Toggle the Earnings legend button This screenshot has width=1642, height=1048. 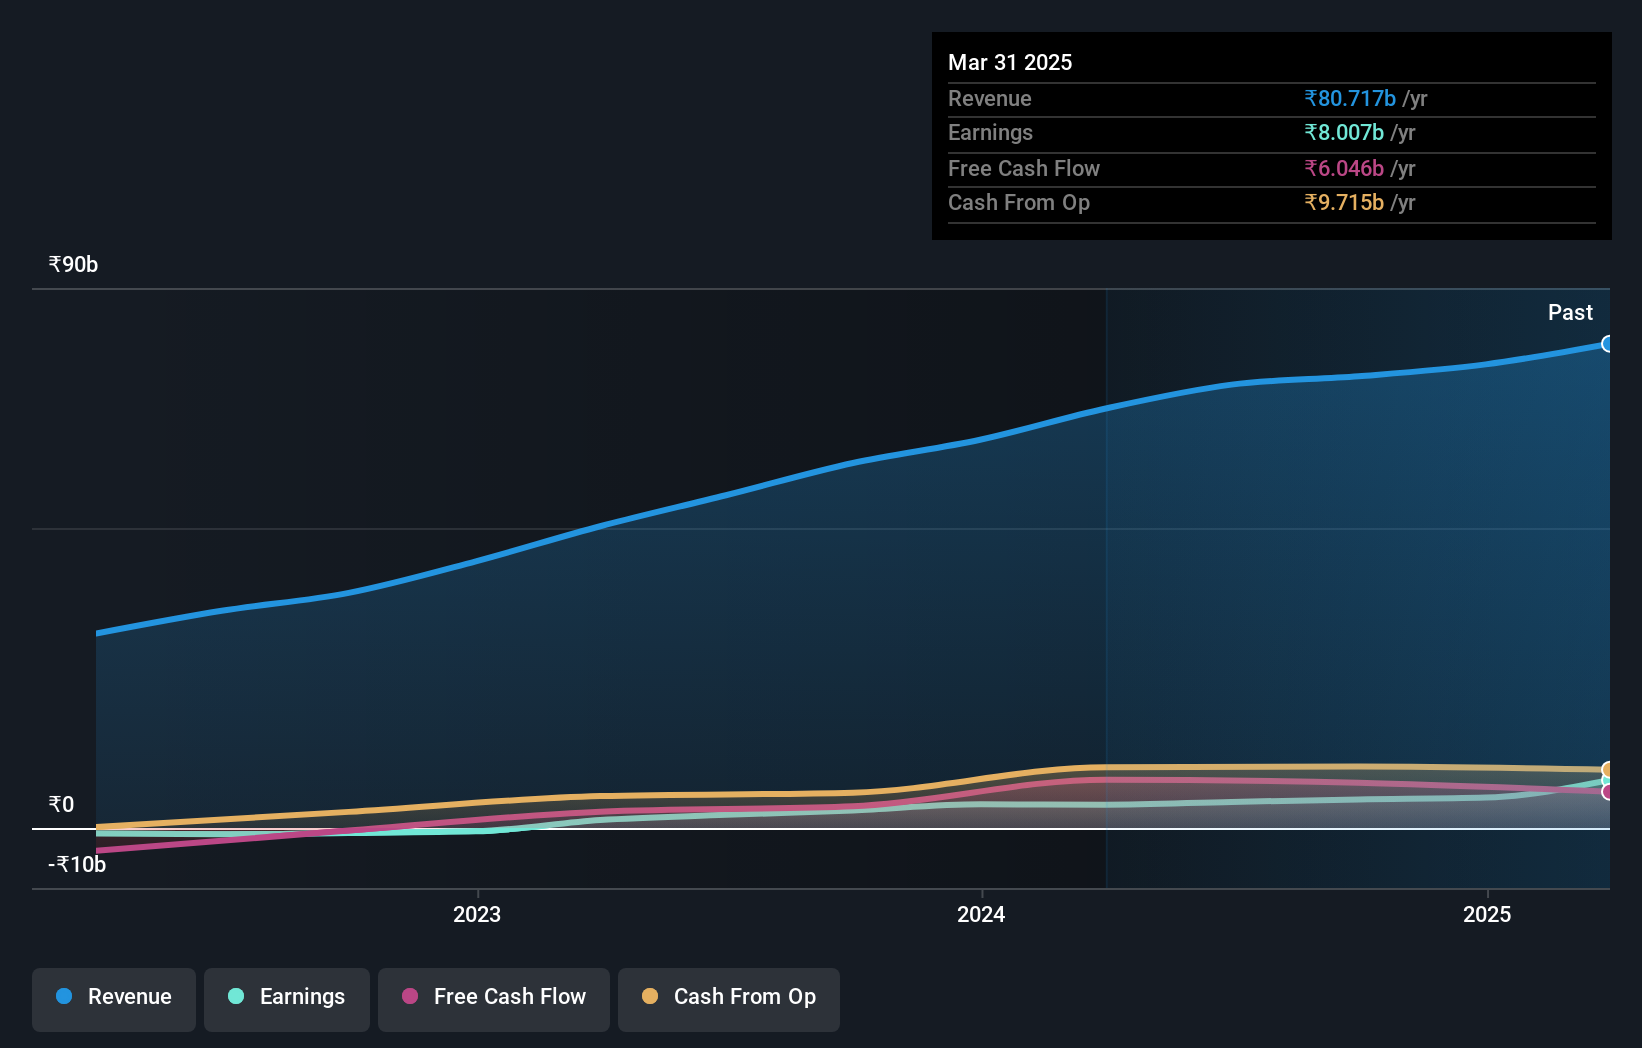click(287, 999)
